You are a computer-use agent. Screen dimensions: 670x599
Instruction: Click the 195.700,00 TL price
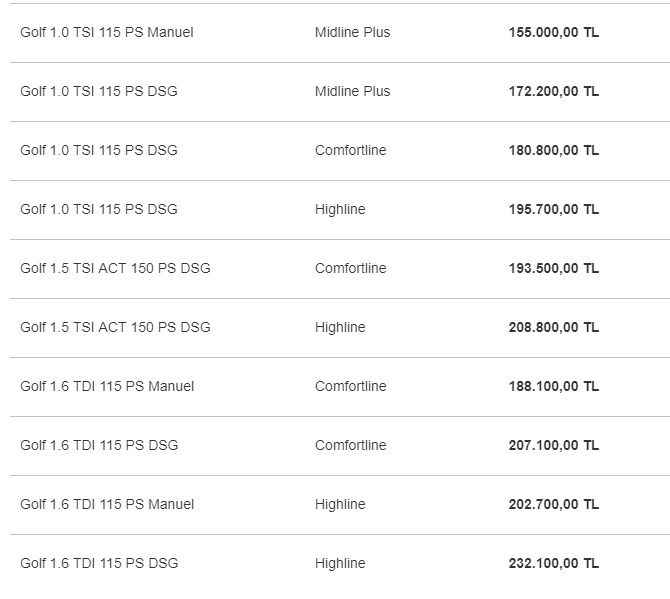tap(553, 209)
